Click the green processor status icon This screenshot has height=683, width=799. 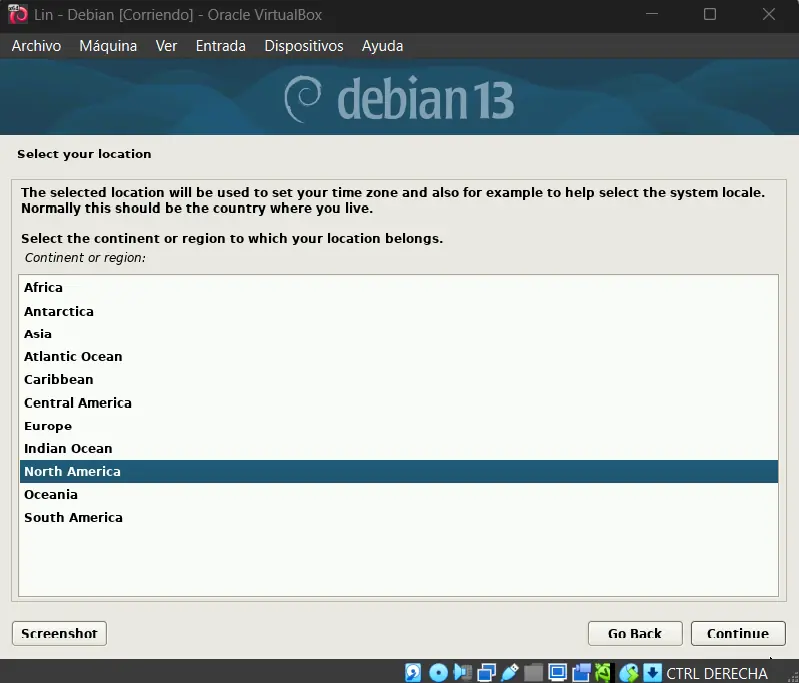pyautogui.click(x=605, y=672)
